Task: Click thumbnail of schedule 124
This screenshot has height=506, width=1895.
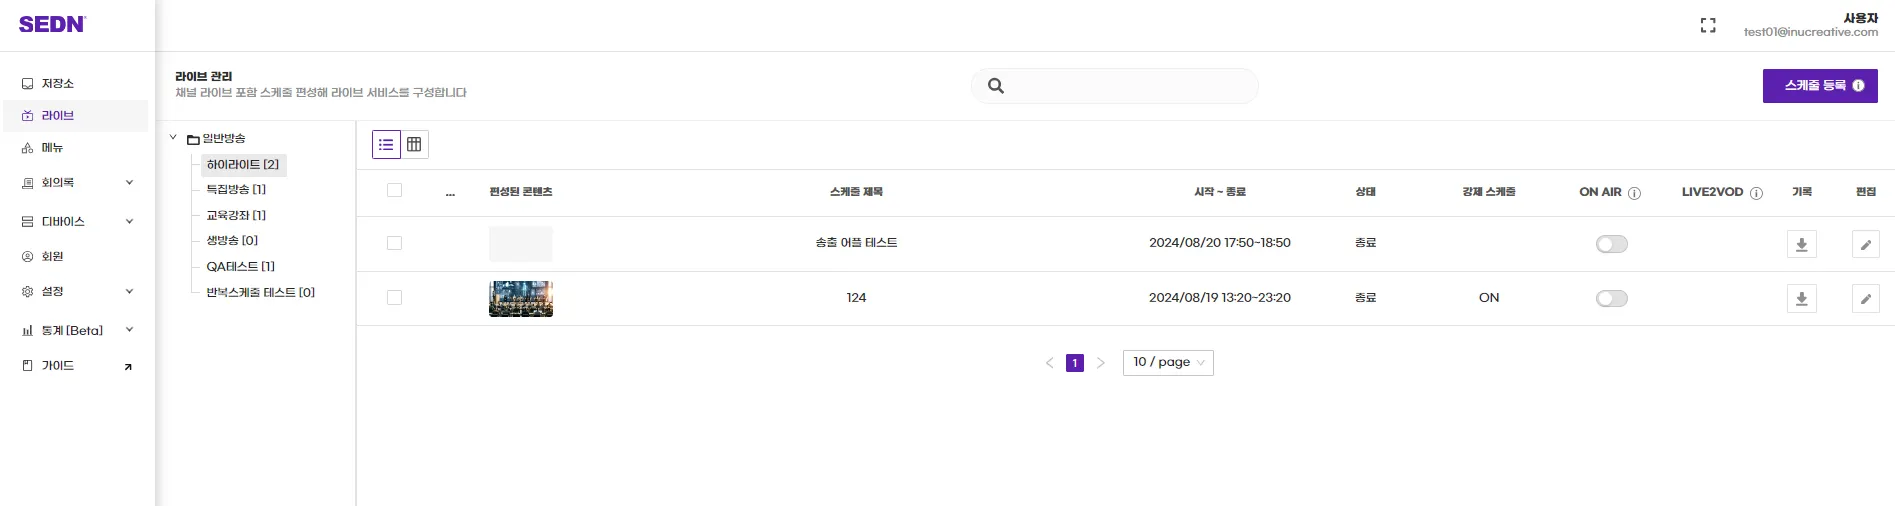Action: (521, 299)
